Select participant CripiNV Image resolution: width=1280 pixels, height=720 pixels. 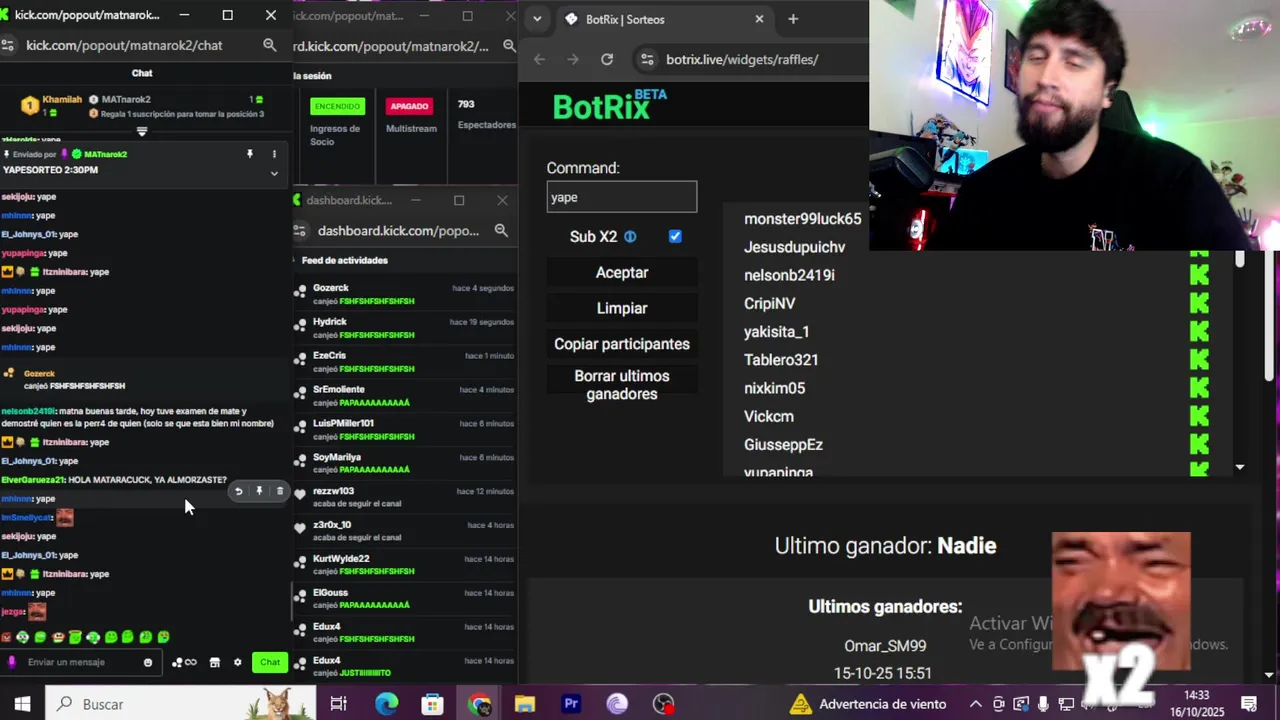[x=769, y=303]
